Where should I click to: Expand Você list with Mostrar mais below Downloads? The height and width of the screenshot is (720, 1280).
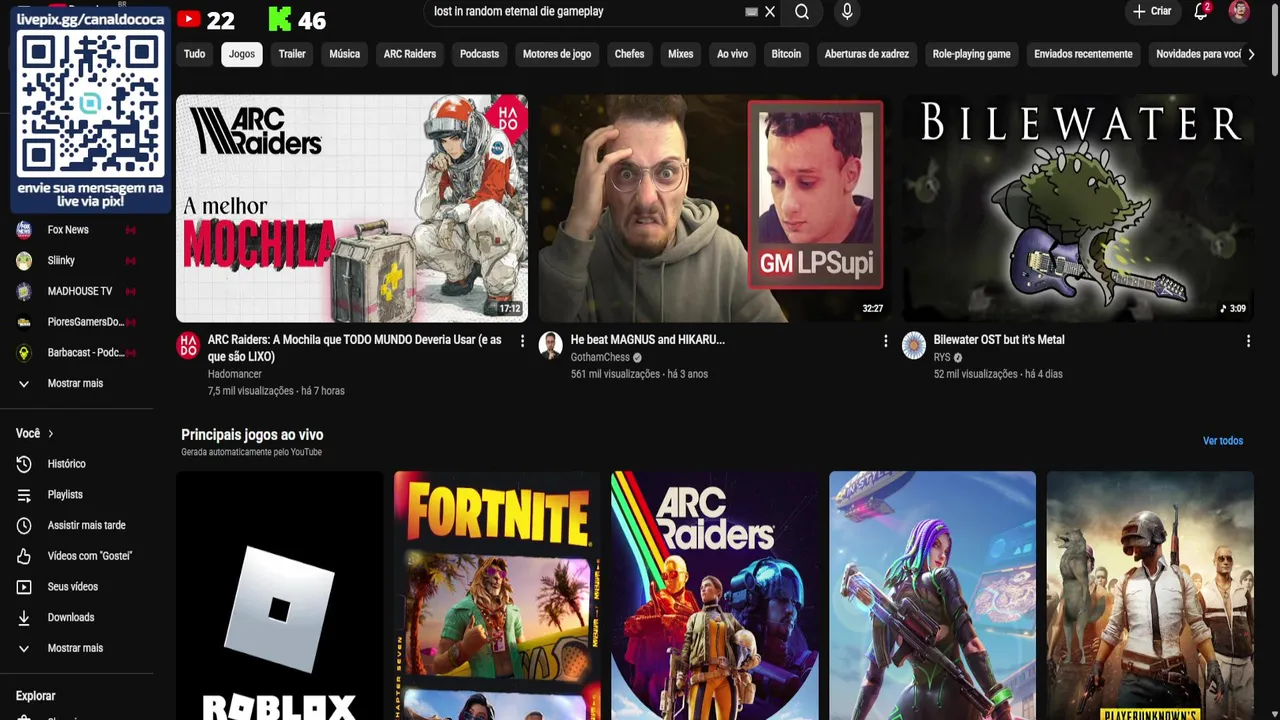click(76, 648)
